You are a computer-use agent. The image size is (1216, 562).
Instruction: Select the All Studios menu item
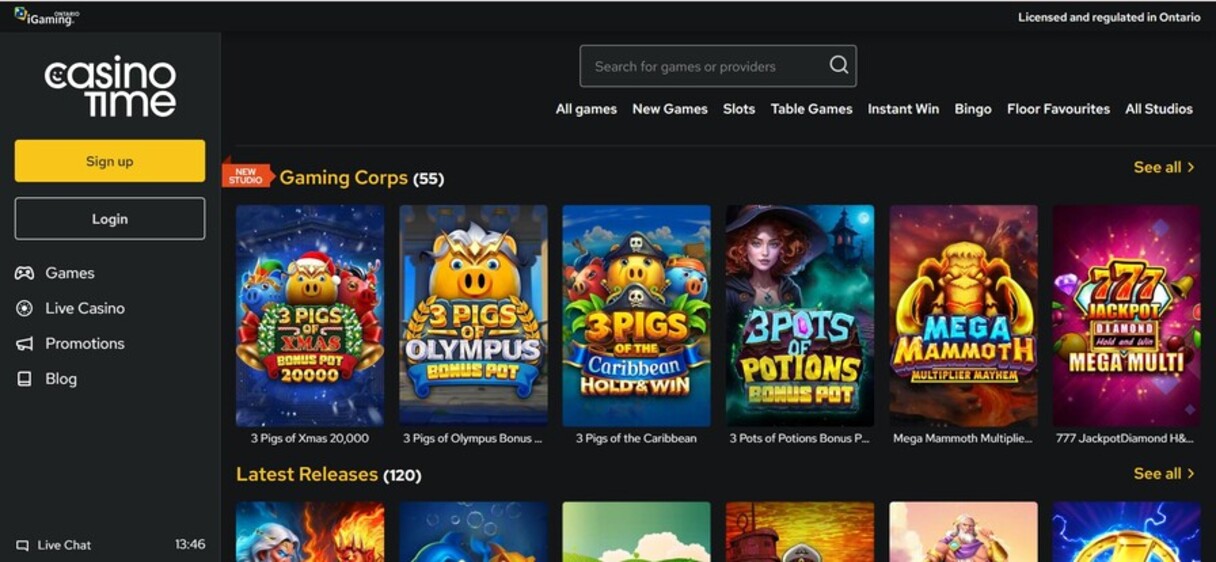pyautogui.click(x=1158, y=109)
